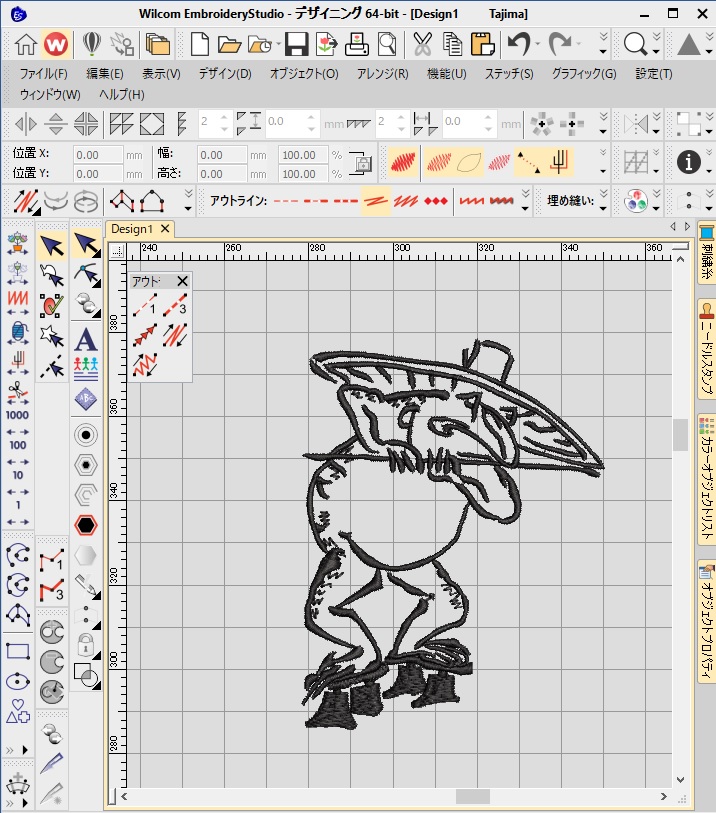Click the information i icon
Image resolution: width=716 pixels, height=813 pixels.
pos(689,162)
